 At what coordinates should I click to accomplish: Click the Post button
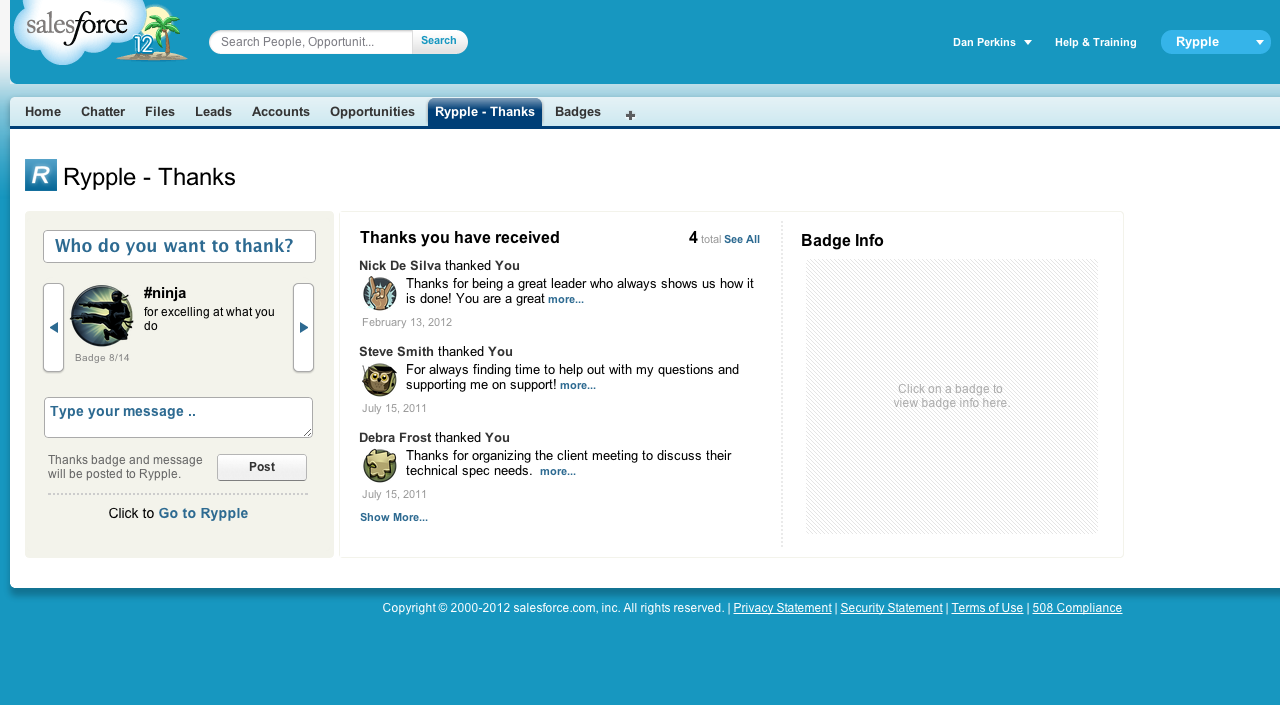tap(262, 467)
